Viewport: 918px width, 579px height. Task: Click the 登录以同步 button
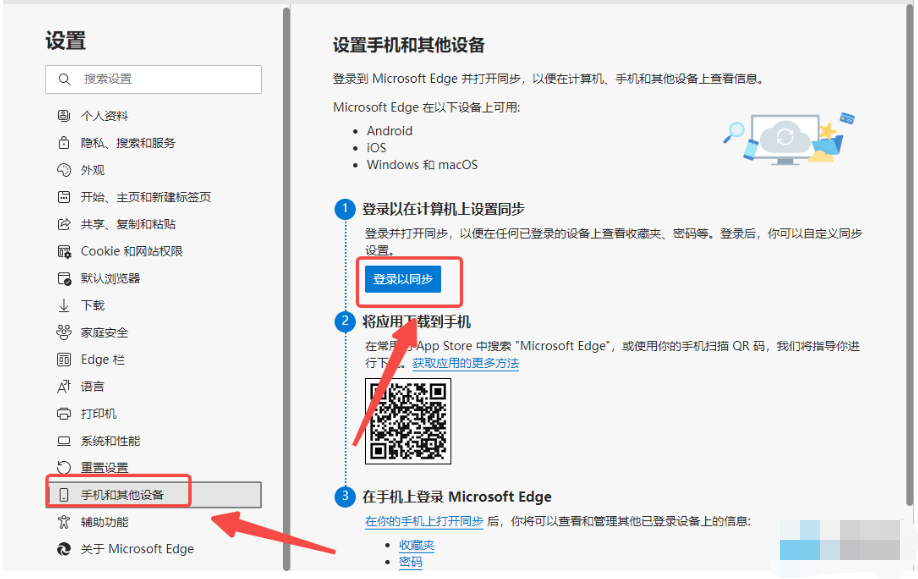tap(403, 279)
